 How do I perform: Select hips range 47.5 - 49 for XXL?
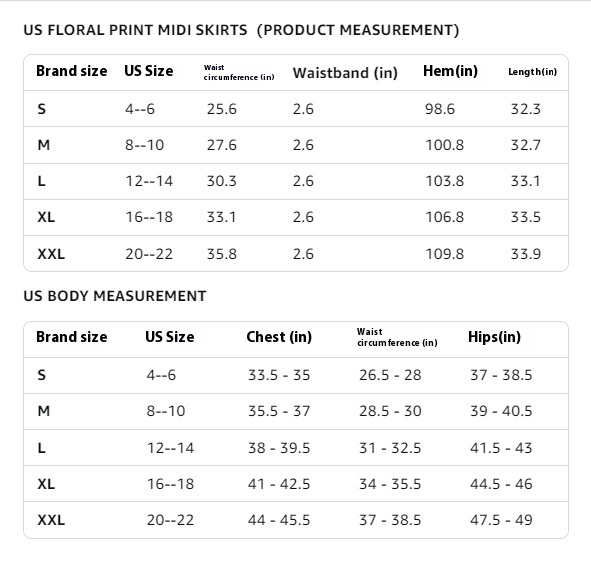click(x=501, y=520)
